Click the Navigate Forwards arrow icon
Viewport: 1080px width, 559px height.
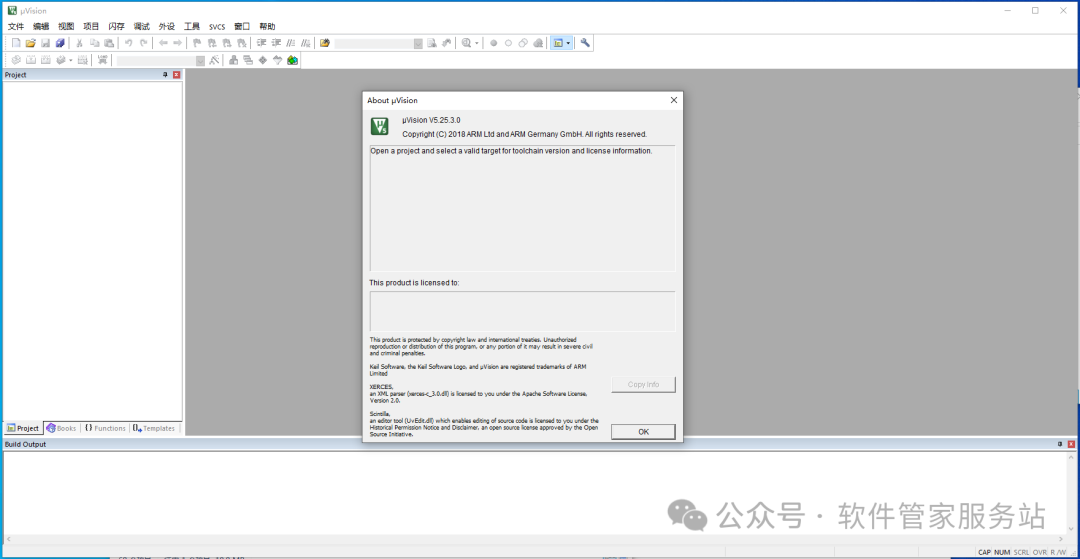(177, 43)
